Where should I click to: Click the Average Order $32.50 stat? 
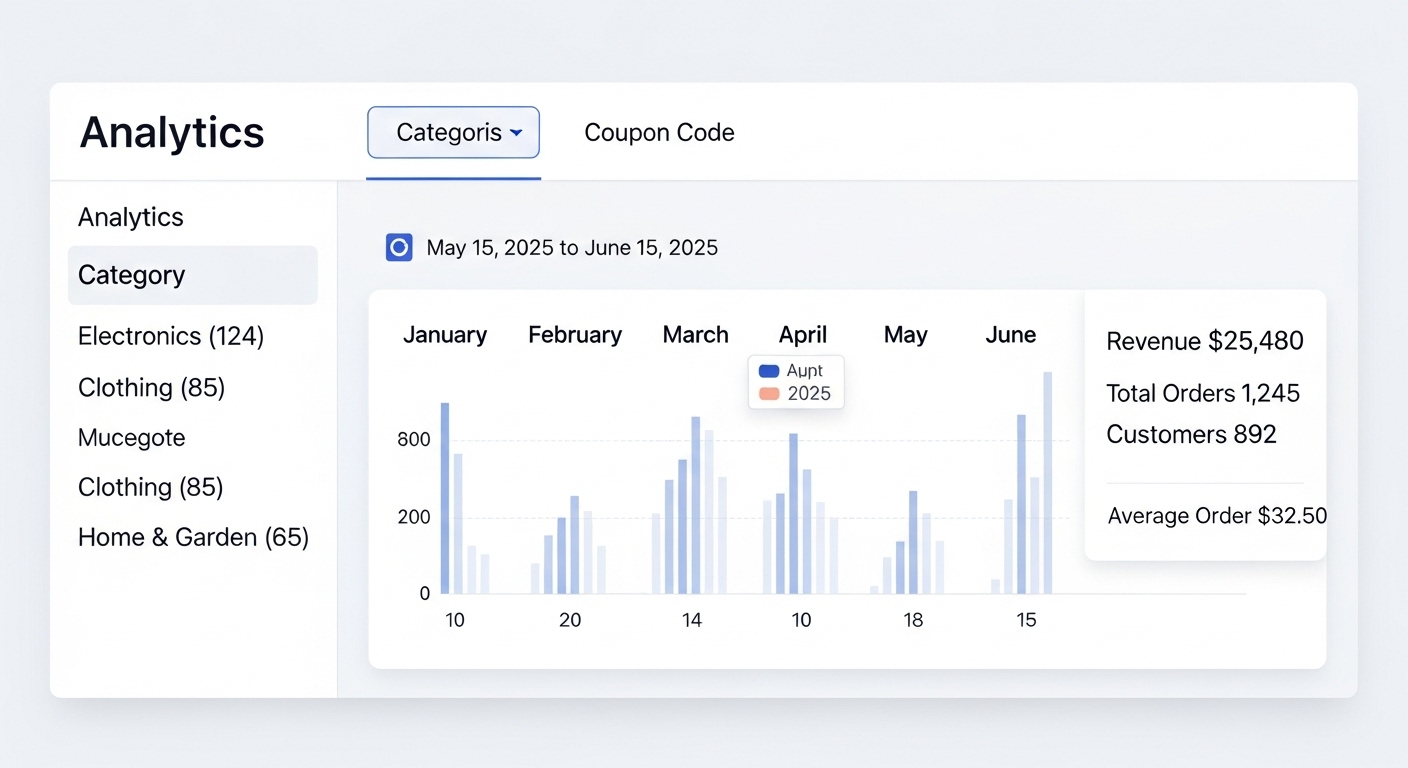(x=1216, y=516)
